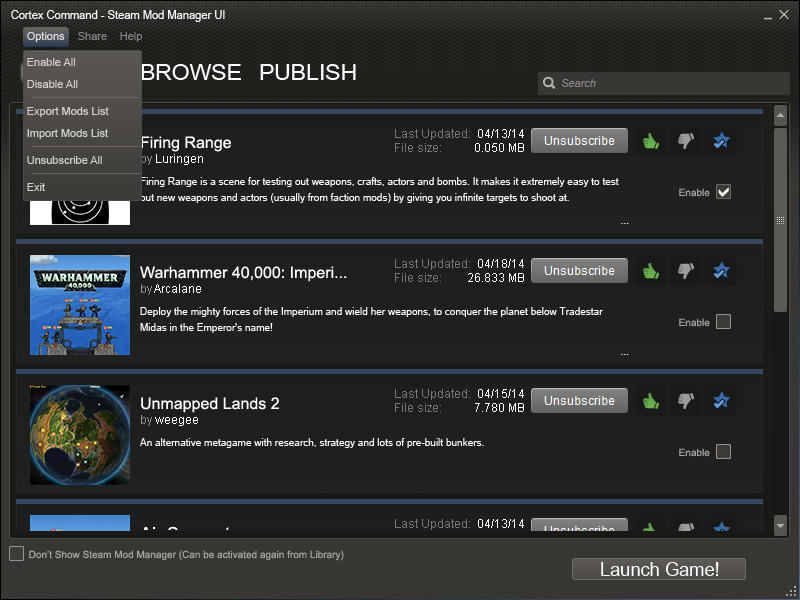
Task: Select Export Mods List
Action: [x=67, y=111]
